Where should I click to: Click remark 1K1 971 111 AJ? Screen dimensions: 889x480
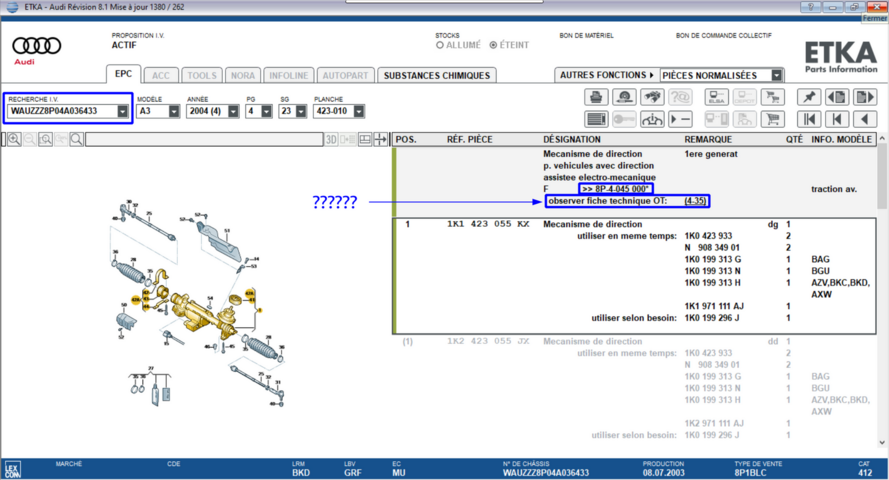click(x=714, y=306)
